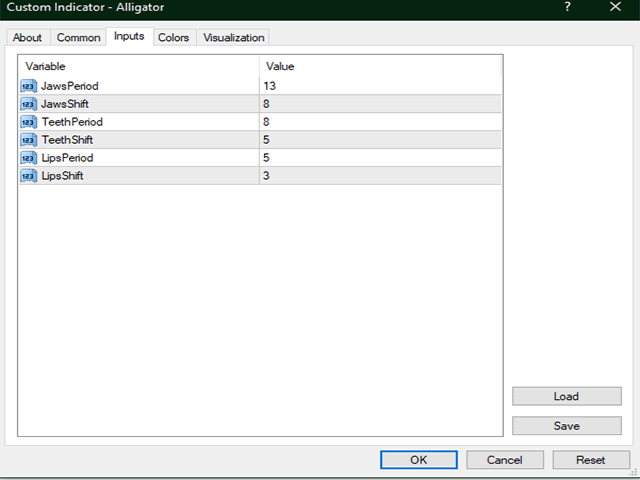640x480 pixels.
Task: Click the TeethShift value cell
Action: click(380, 140)
